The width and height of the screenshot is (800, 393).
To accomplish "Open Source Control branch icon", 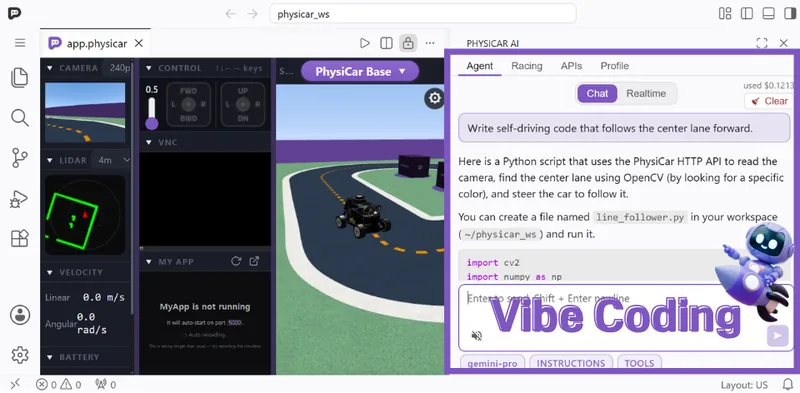I will click(20, 158).
